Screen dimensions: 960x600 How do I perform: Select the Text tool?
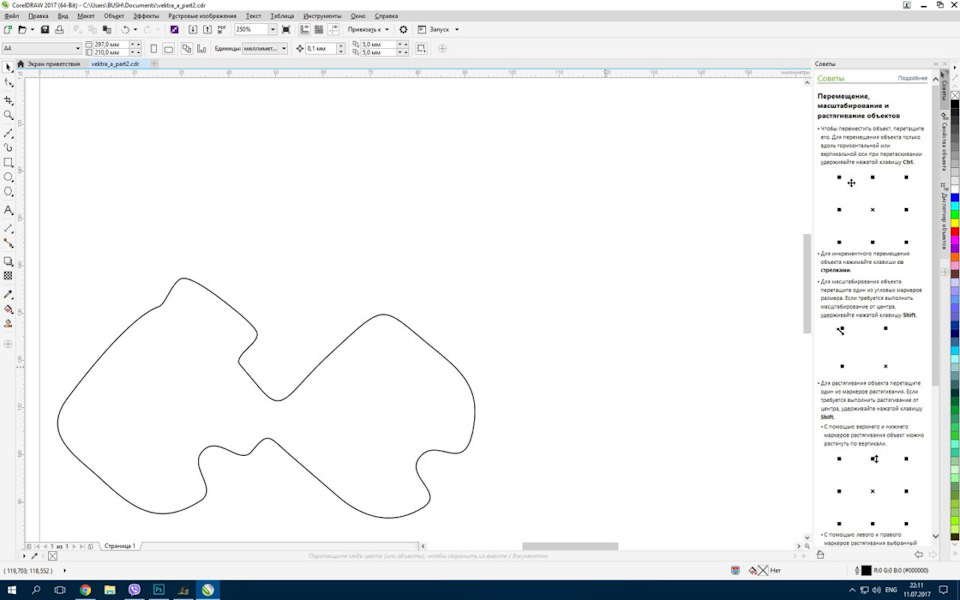[8, 210]
